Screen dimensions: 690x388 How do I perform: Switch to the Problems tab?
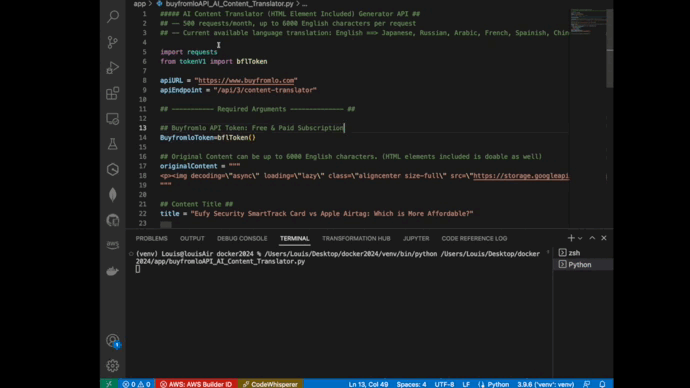(x=151, y=238)
